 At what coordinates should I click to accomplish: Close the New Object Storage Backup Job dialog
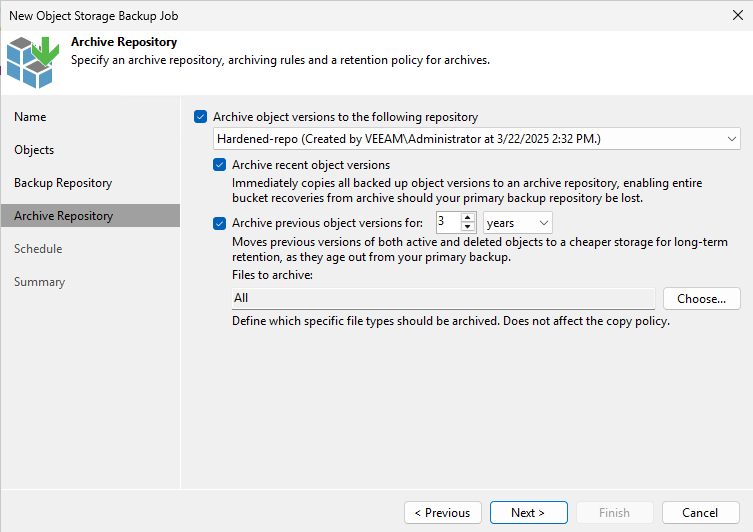[738, 15]
